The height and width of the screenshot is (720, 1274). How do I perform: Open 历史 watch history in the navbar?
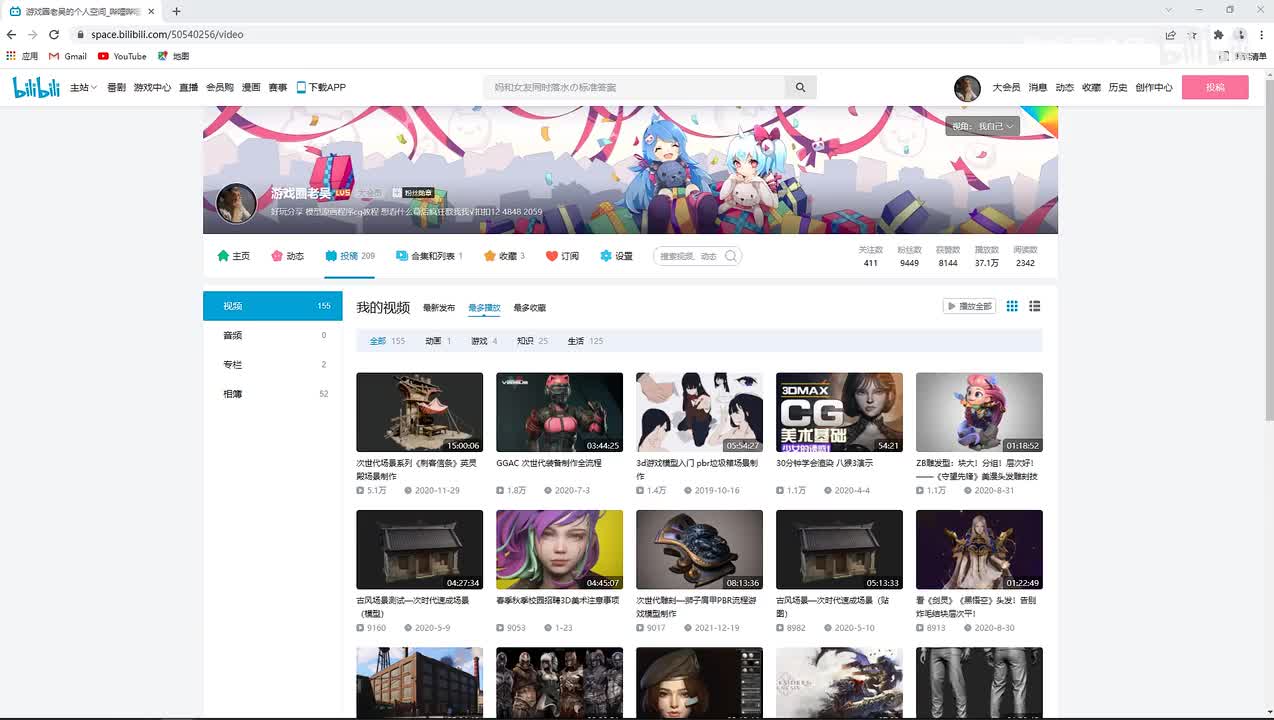pyautogui.click(x=1118, y=87)
